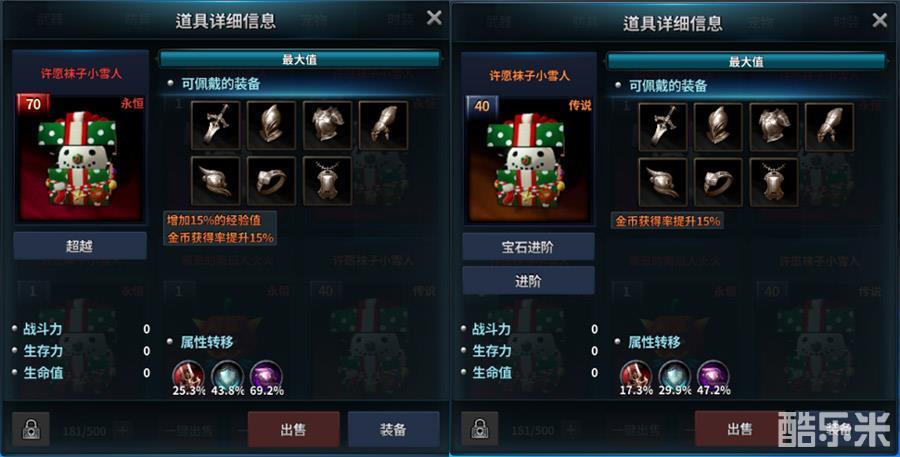
Task: Close the left item details panel
Action: tap(435, 18)
